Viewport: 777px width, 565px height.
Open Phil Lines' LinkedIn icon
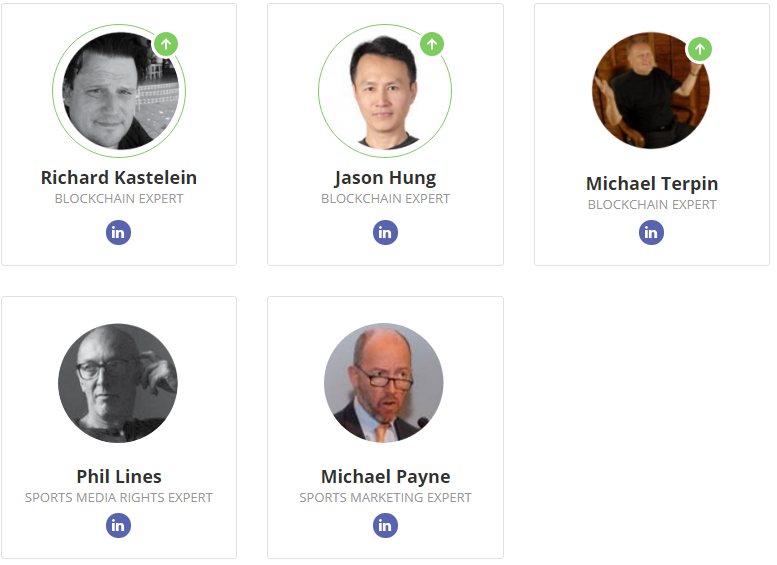(x=118, y=525)
